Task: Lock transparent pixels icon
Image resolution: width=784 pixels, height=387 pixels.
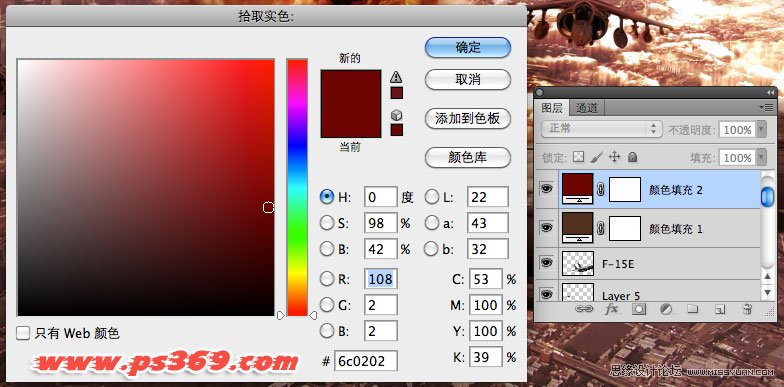Action: 578,158
